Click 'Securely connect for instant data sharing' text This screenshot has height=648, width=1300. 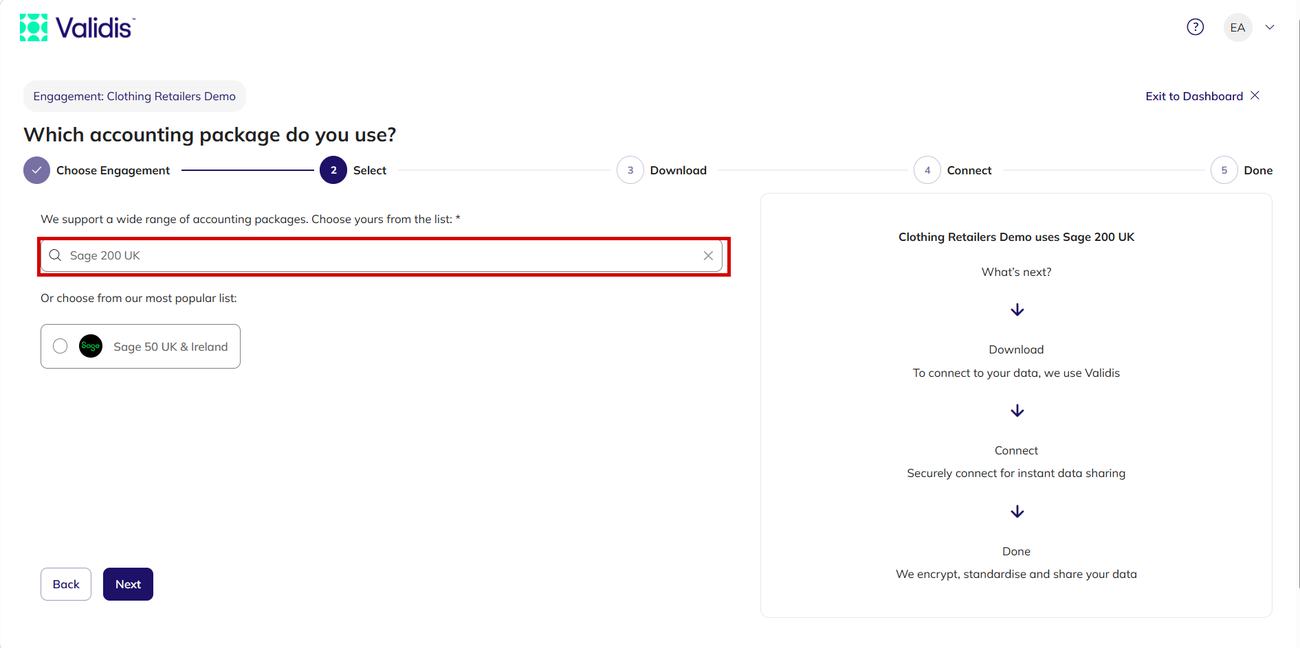coord(1016,473)
